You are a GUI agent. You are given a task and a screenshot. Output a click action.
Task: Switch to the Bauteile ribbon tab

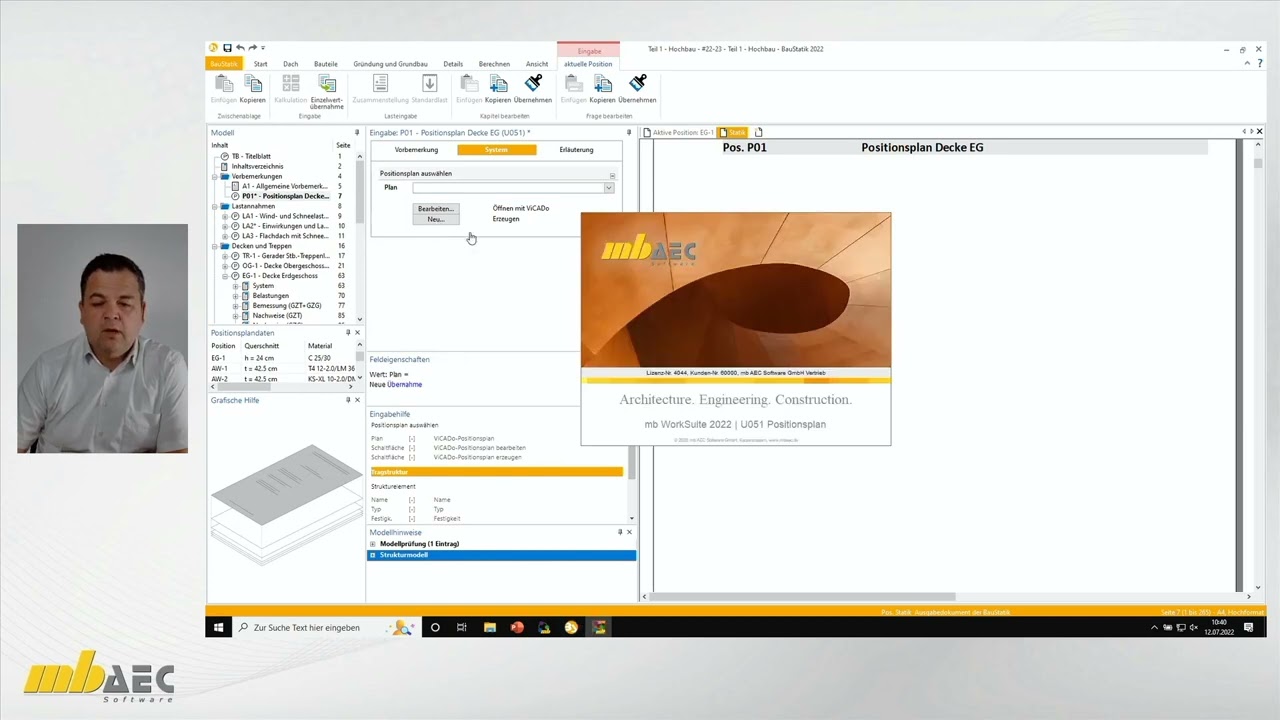coord(326,64)
